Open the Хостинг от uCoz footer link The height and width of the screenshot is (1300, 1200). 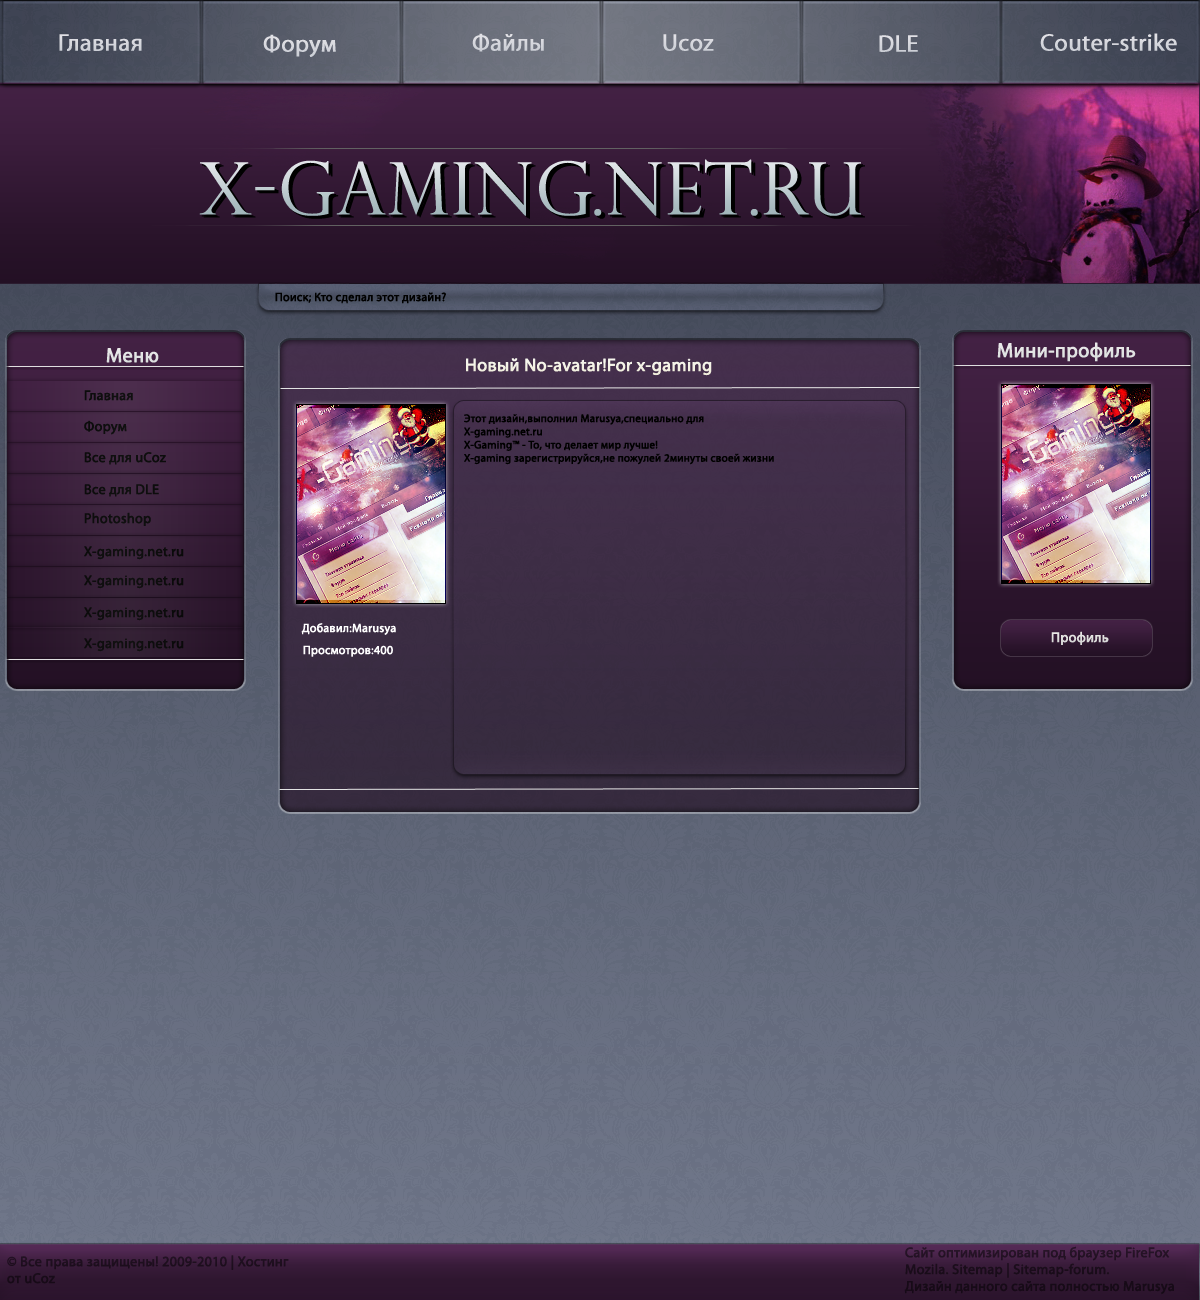(147, 1270)
